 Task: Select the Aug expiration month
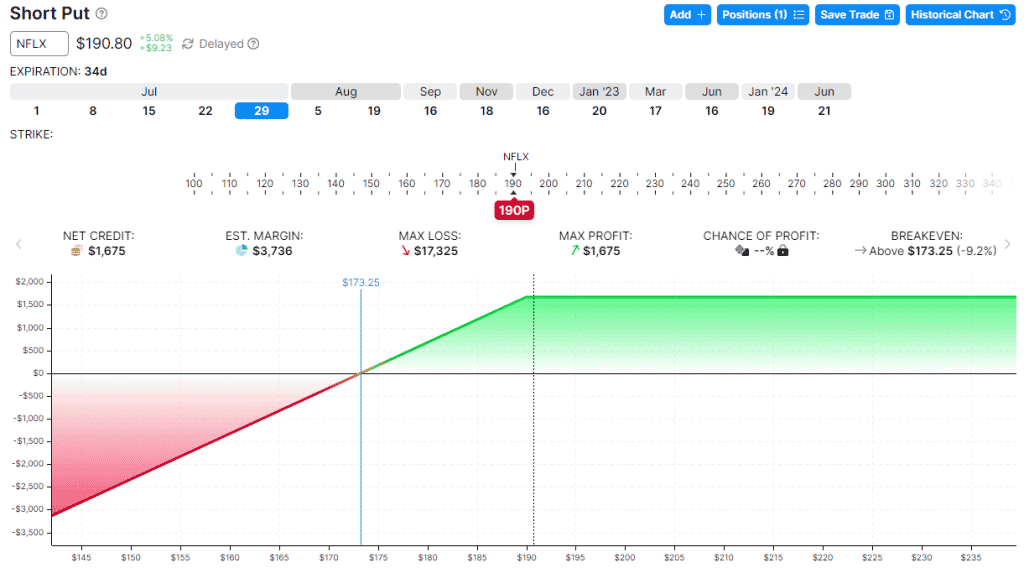[346, 92]
